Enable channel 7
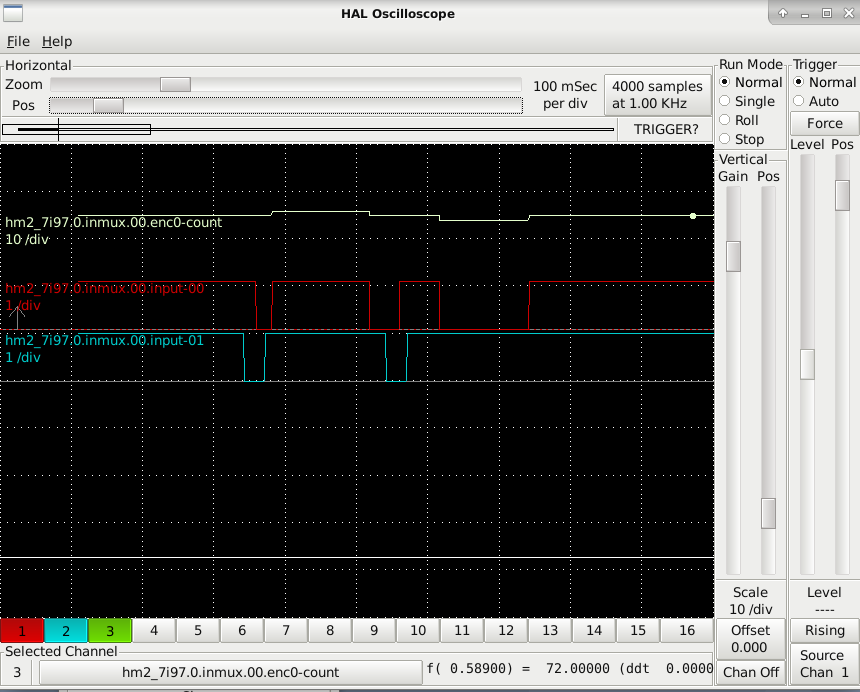This screenshot has width=860, height=692. pyautogui.click(x=286, y=631)
